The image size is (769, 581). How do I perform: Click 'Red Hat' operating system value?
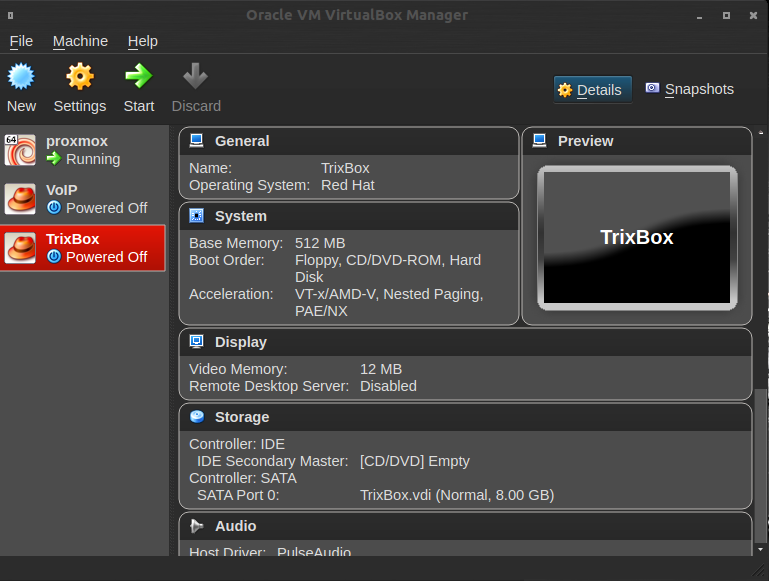(348, 185)
